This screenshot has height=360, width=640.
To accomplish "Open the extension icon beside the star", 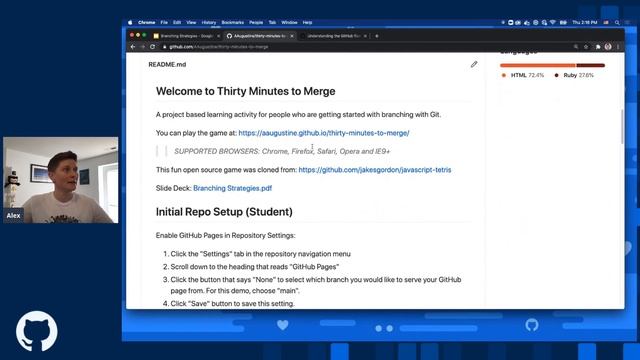I will pos(598,47).
